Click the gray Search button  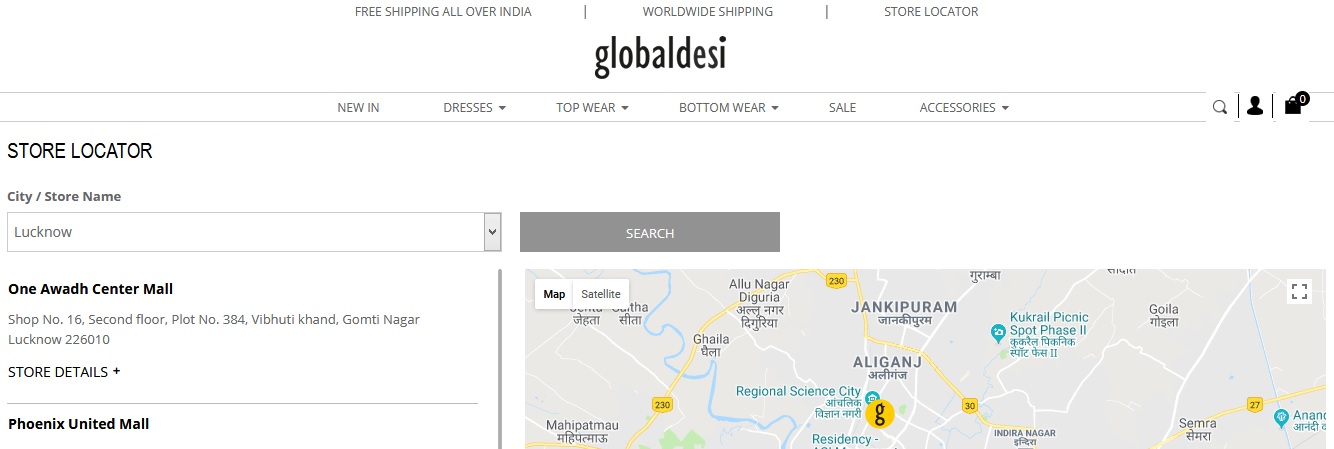650,232
